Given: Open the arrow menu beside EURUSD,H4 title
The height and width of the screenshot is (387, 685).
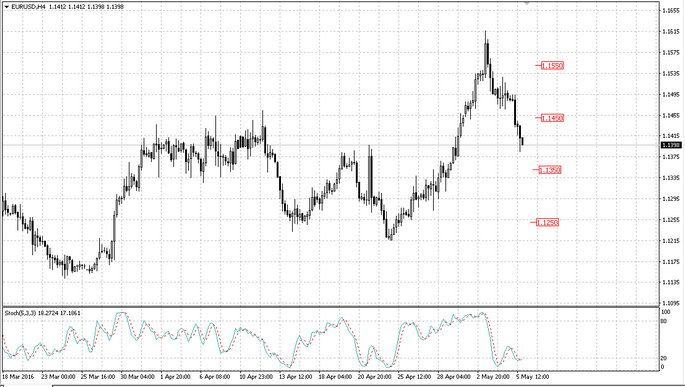Looking at the screenshot, I should pyautogui.click(x=7, y=7).
